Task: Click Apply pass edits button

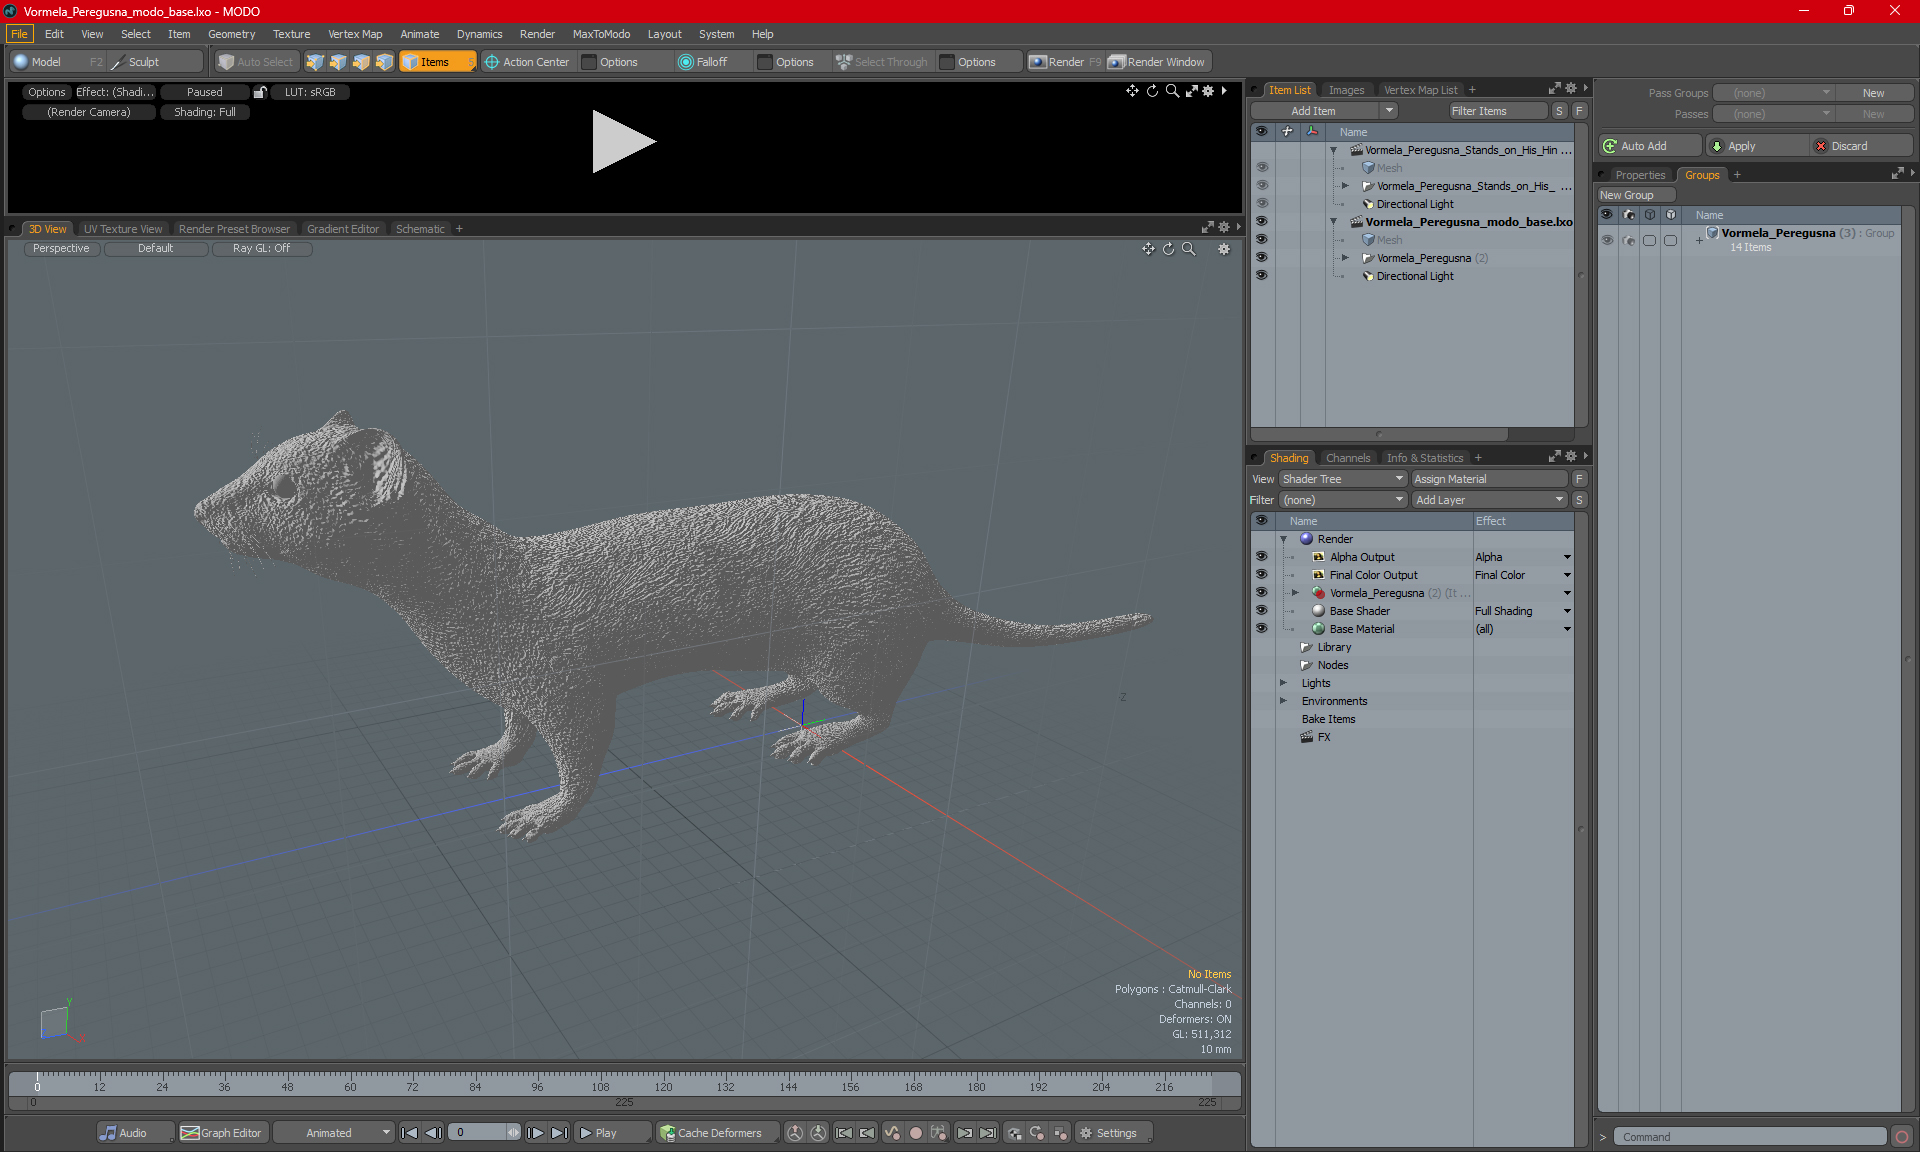Action: click(1756, 146)
